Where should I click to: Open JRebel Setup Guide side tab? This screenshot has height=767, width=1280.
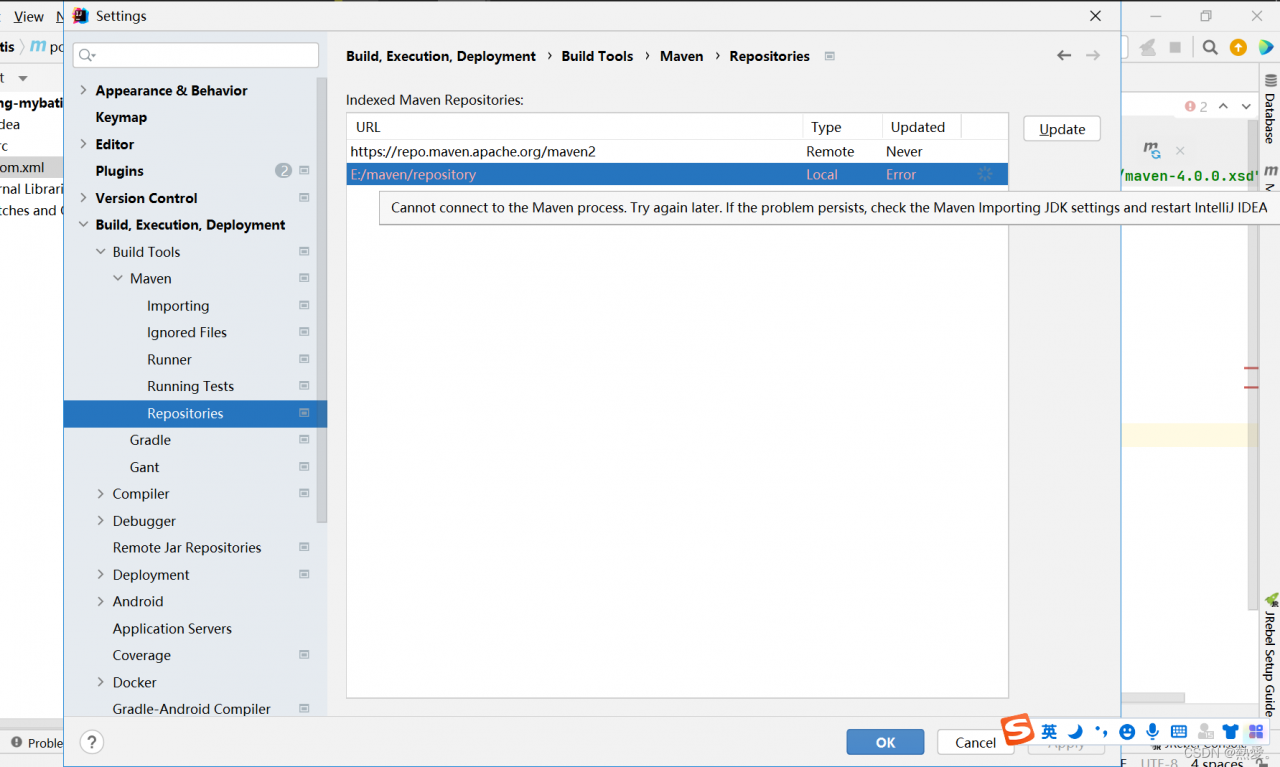1270,655
